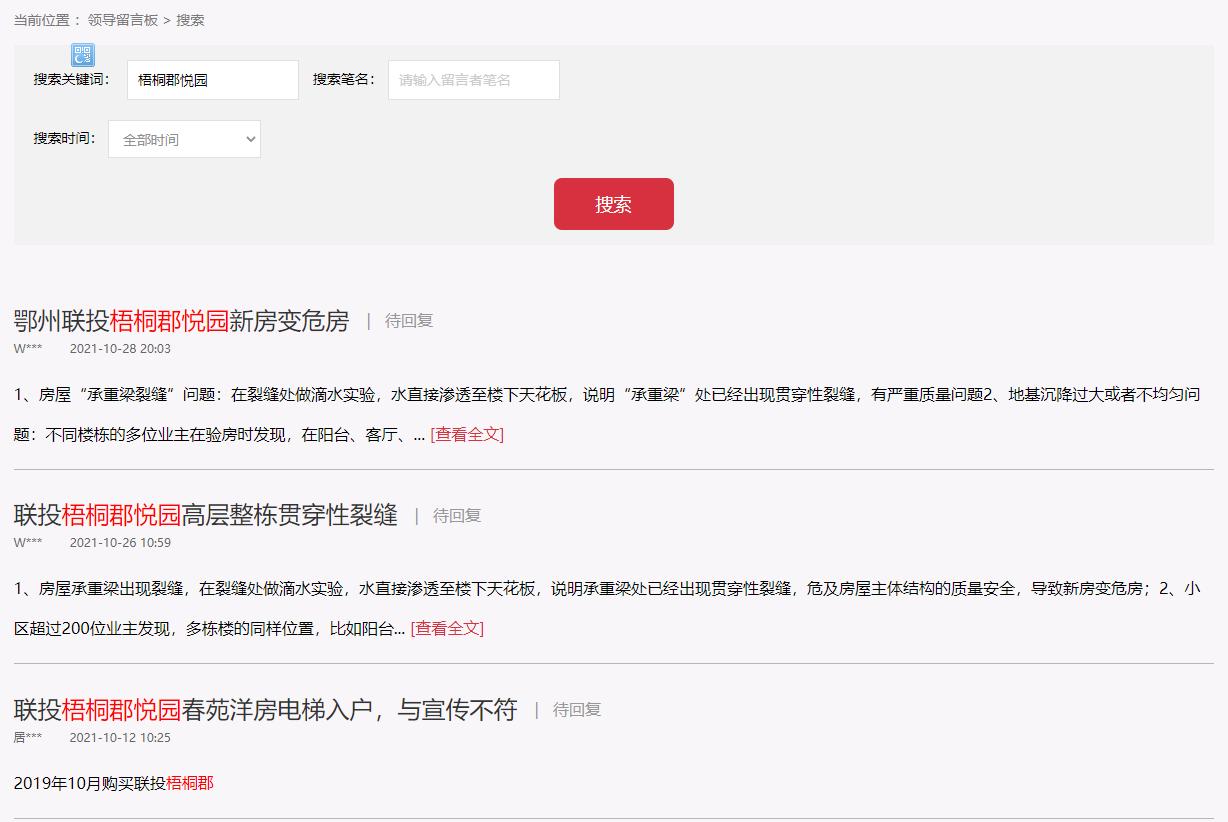The image size is (1228, 822).
Task: Select the 搜索 breadcrumb item
Action: click(190, 19)
